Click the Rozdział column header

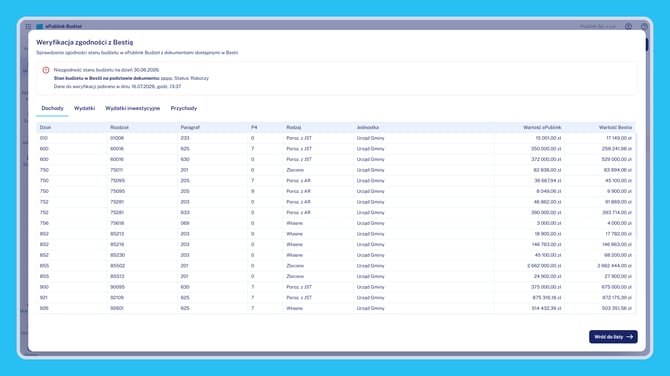coord(119,127)
